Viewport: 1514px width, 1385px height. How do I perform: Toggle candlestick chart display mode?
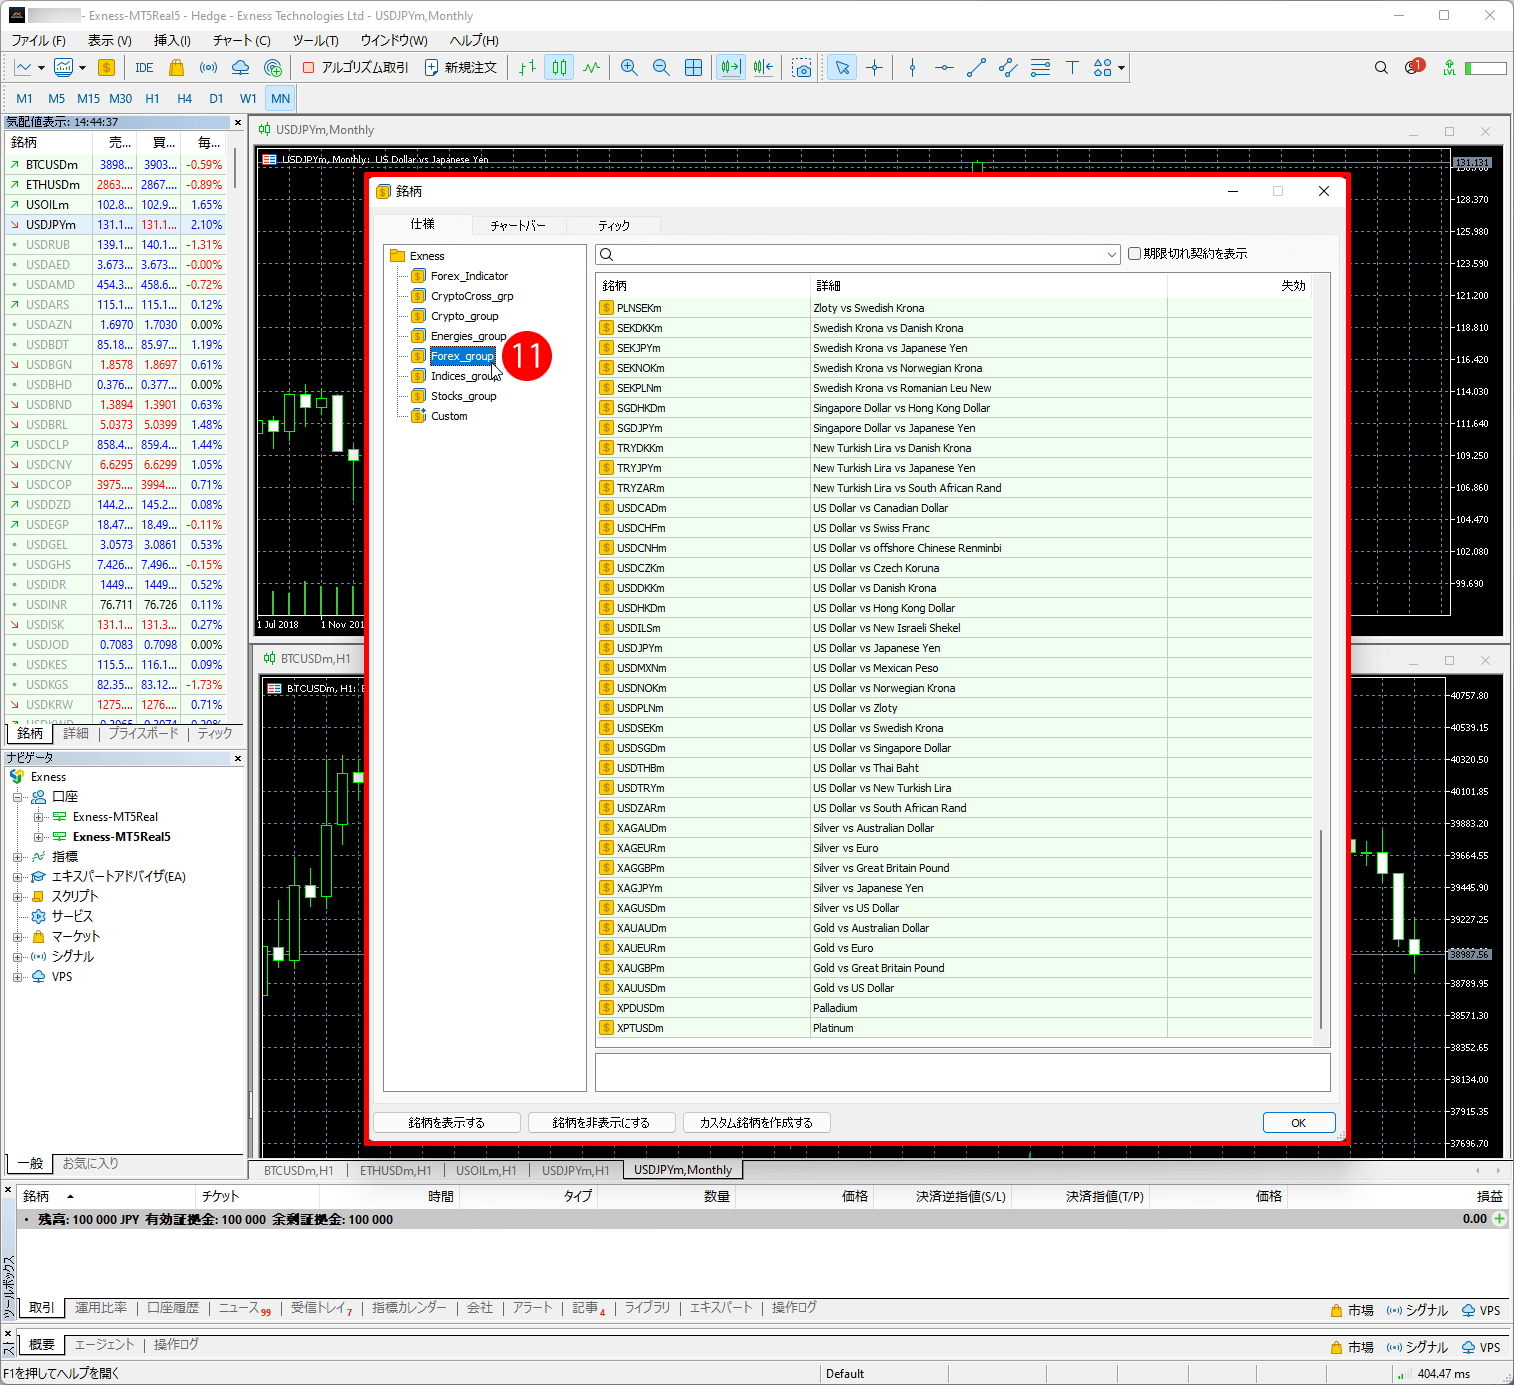click(559, 68)
